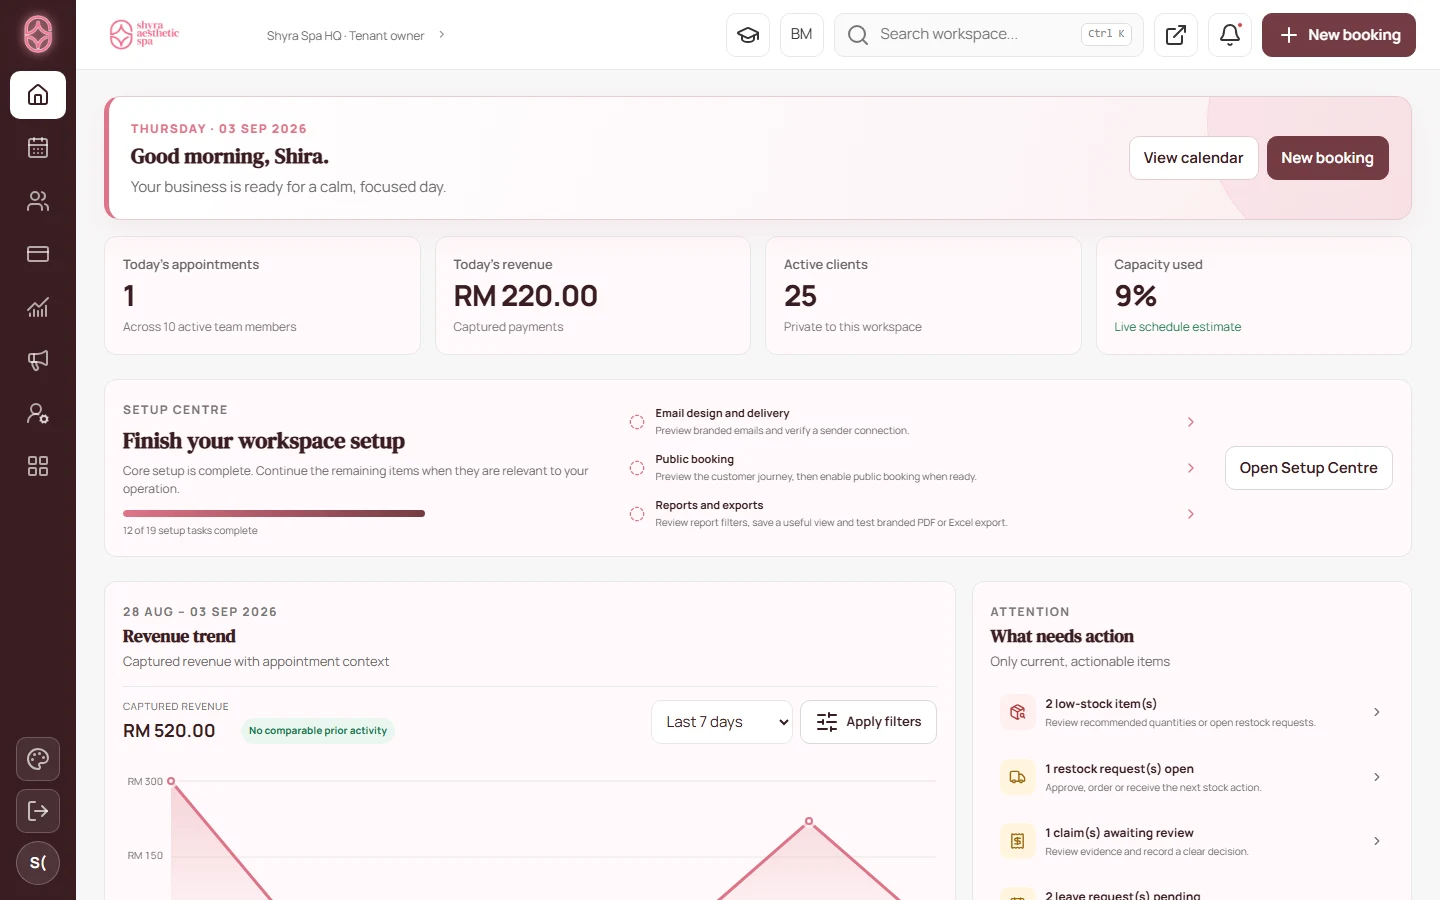Open 1 claim(s) awaiting review alert
This screenshot has width=1440, height=900.
tap(1191, 841)
